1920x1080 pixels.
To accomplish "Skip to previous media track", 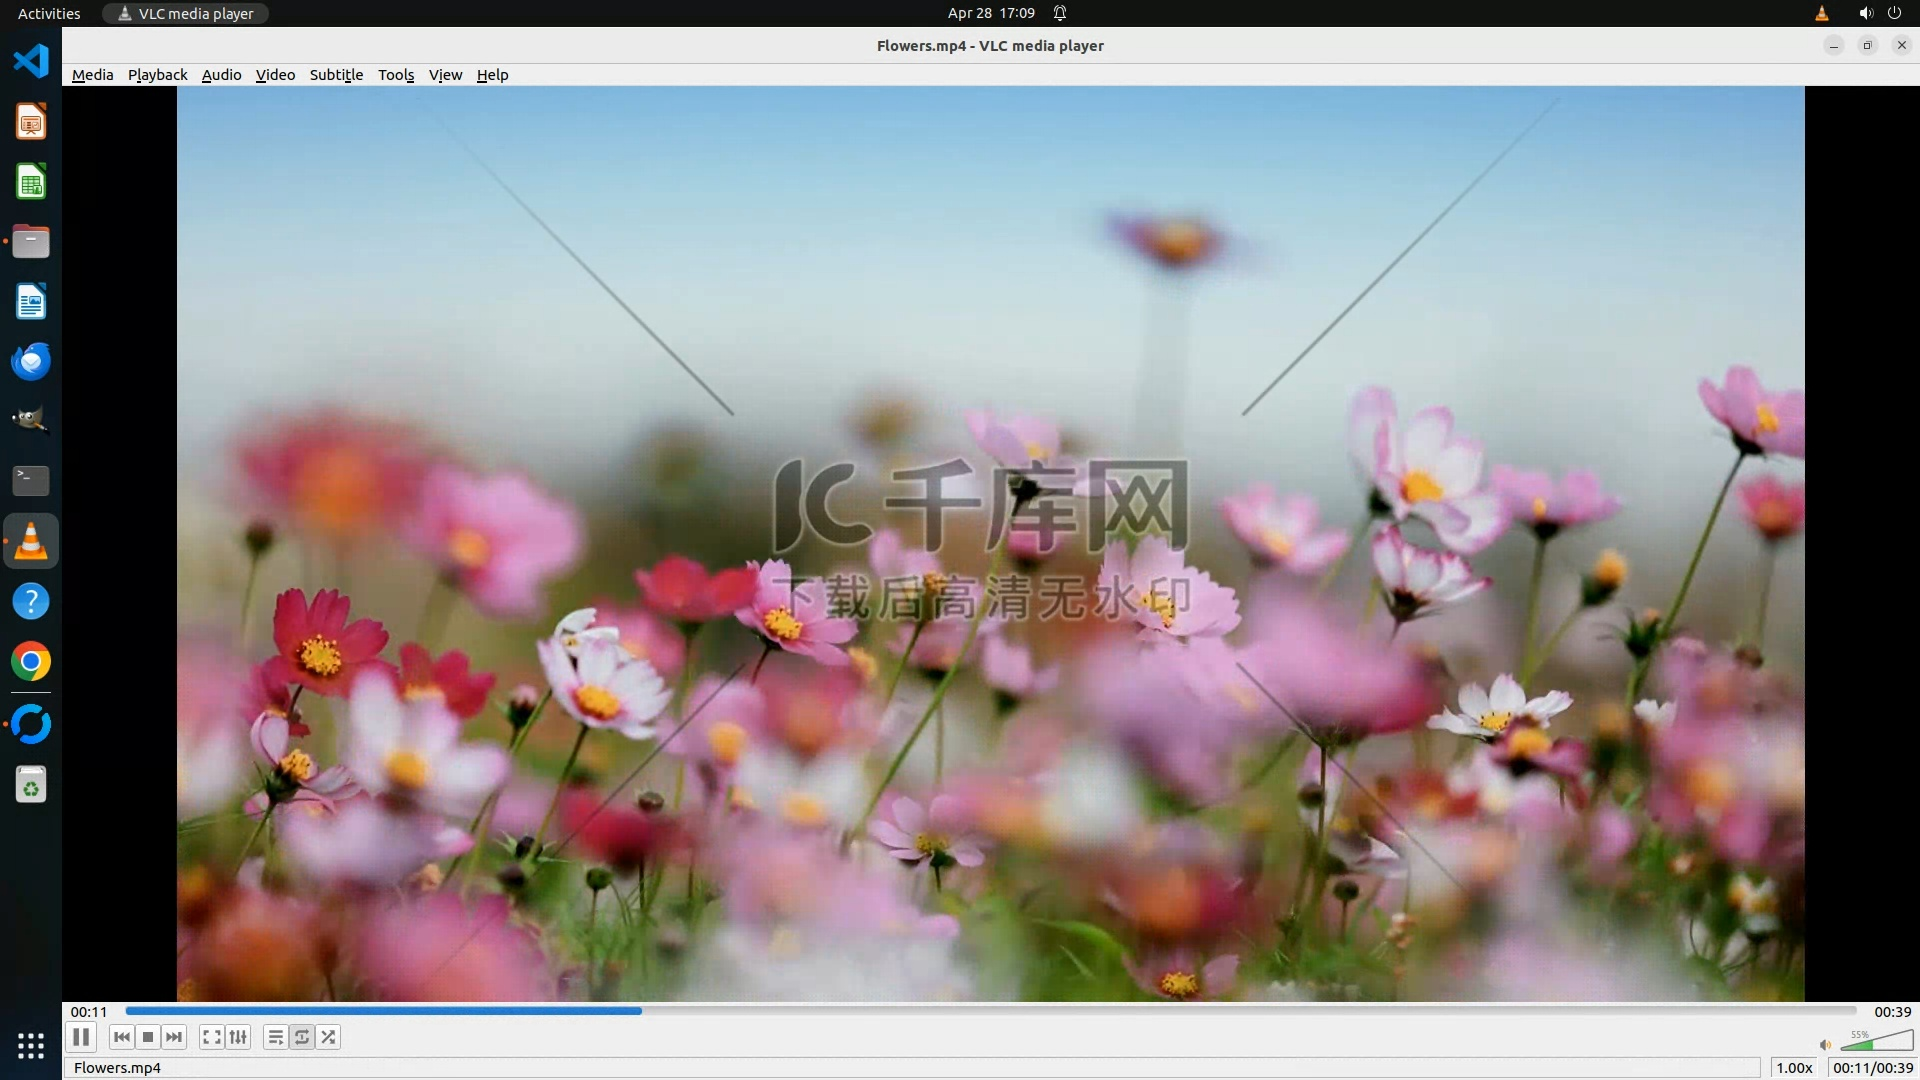I will coord(121,1037).
